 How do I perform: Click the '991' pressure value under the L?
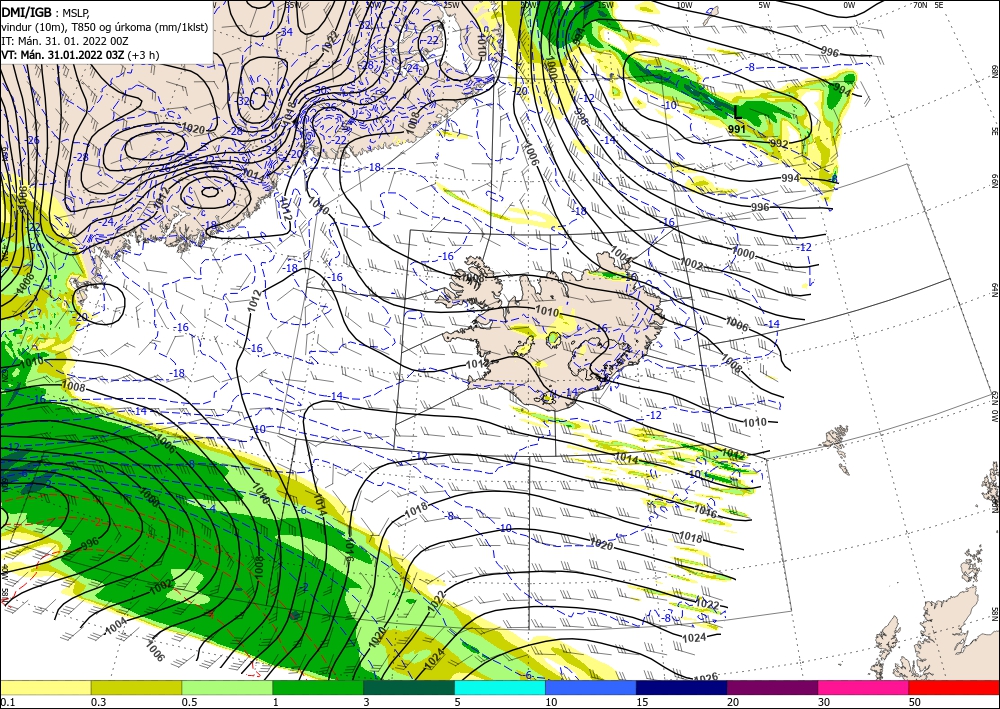[x=737, y=129]
